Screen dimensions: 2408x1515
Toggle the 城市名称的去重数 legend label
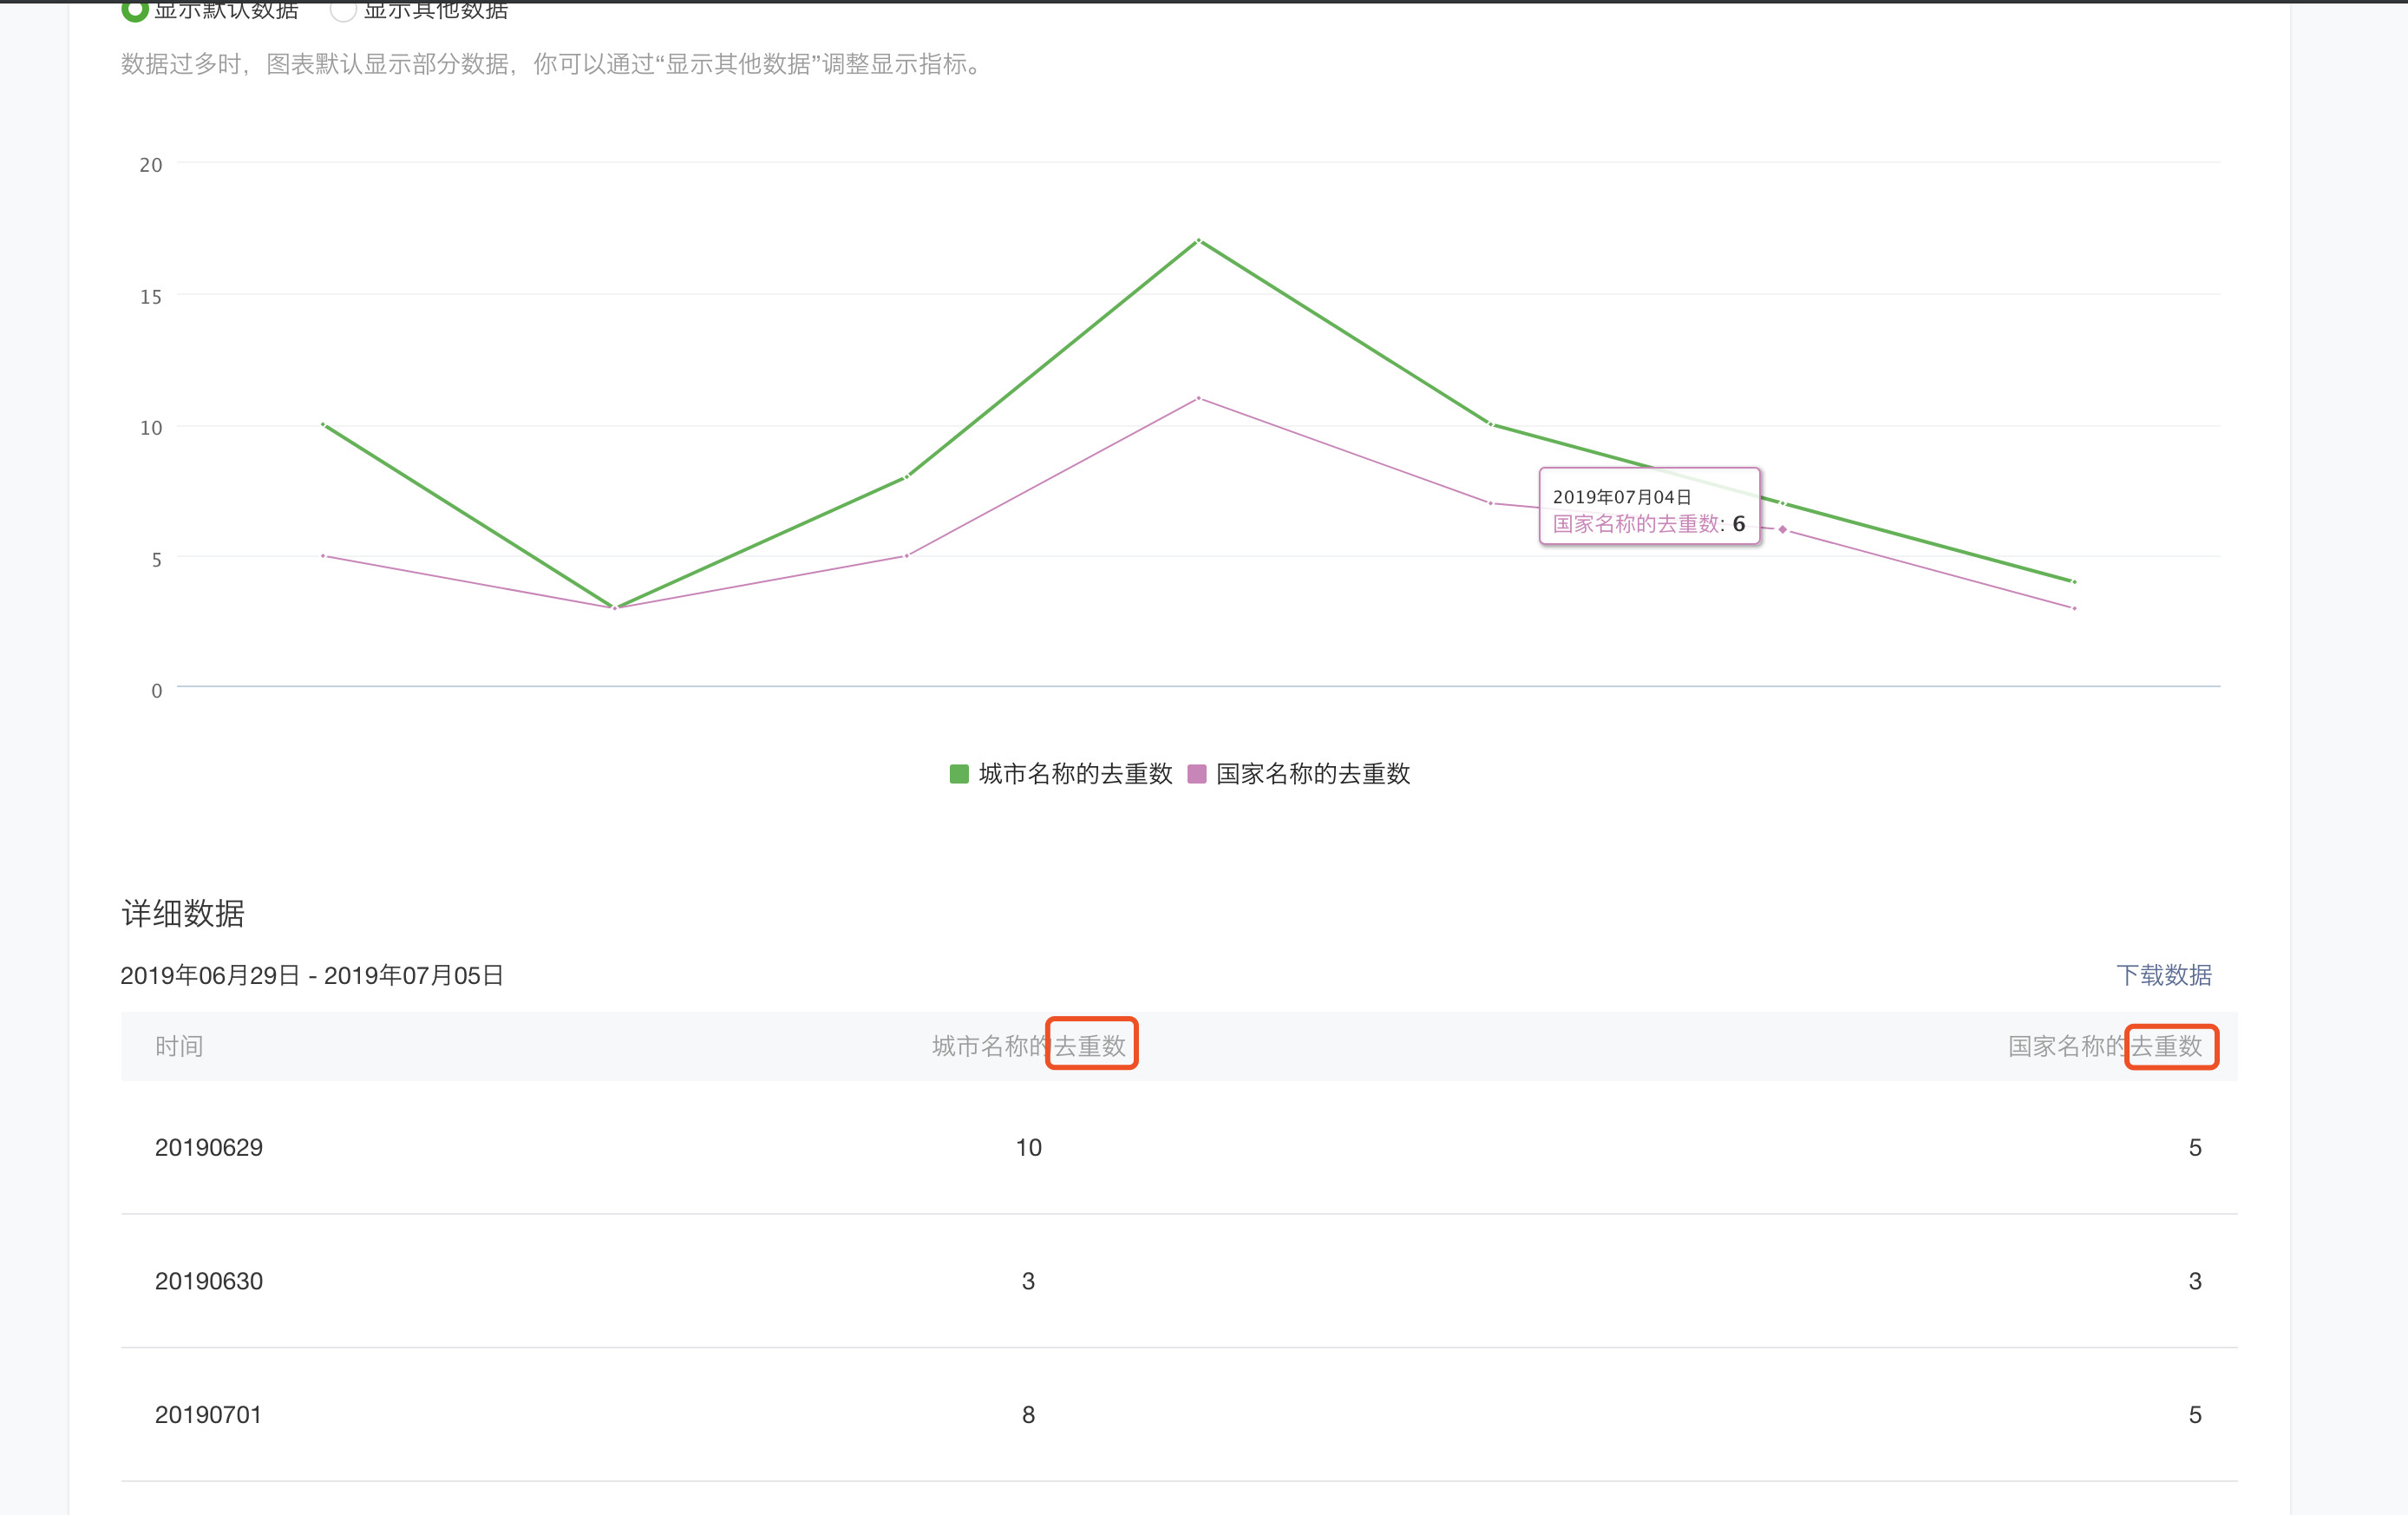click(x=1075, y=774)
